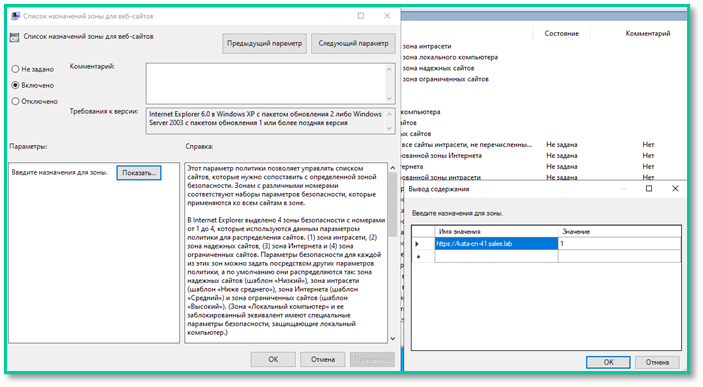The image size is (703, 387).
Task: Select the Включено radio button
Action: pos(15,85)
